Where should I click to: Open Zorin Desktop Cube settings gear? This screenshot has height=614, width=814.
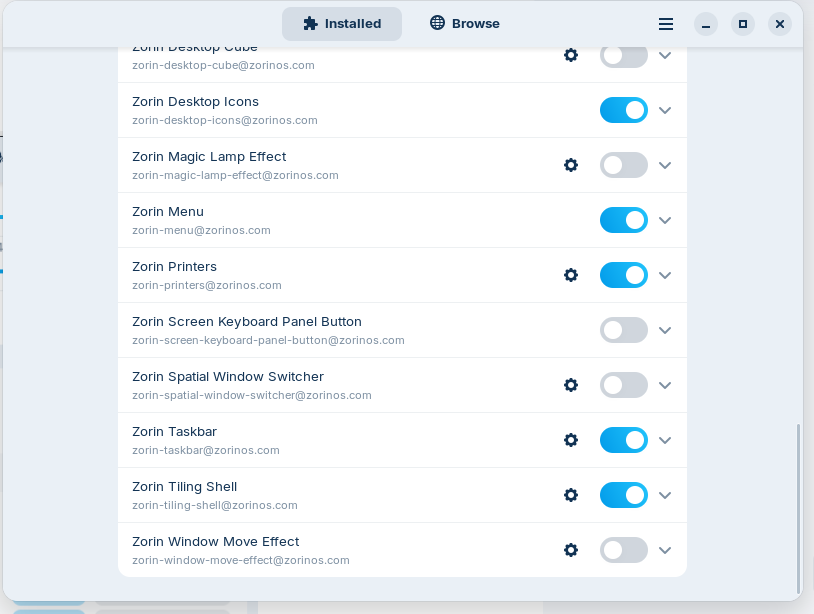pyautogui.click(x=571, y=55)
